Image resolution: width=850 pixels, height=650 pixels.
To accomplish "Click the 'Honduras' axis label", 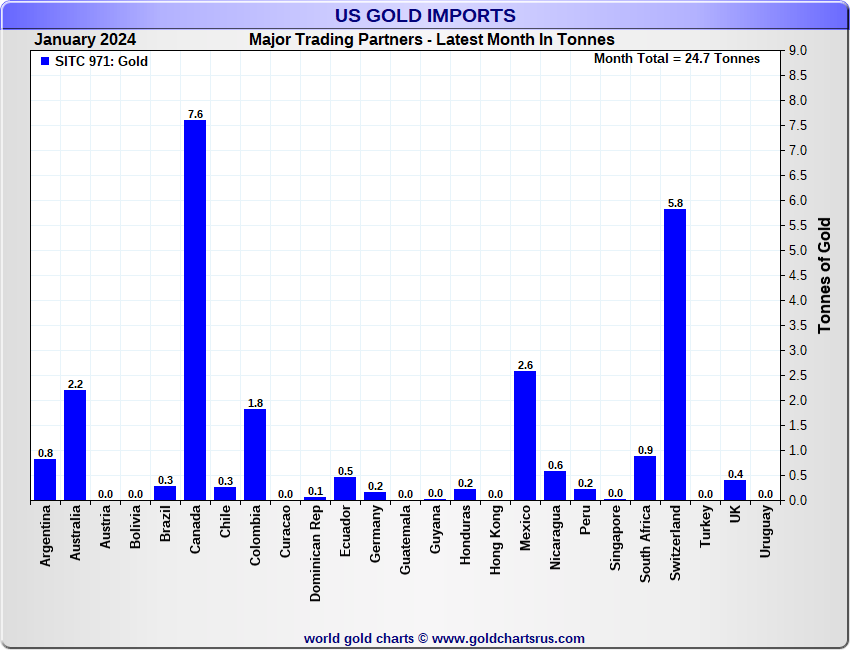I will pyautogui.click(x=465, y=535).
